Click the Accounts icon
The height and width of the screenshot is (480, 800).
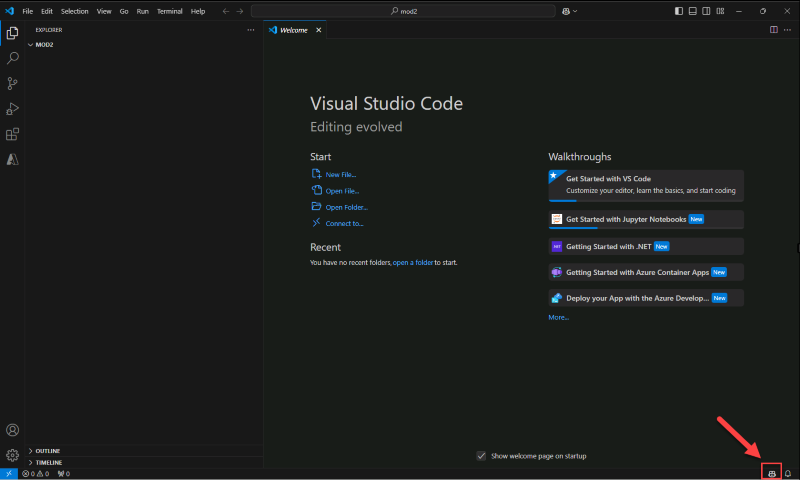13,430
